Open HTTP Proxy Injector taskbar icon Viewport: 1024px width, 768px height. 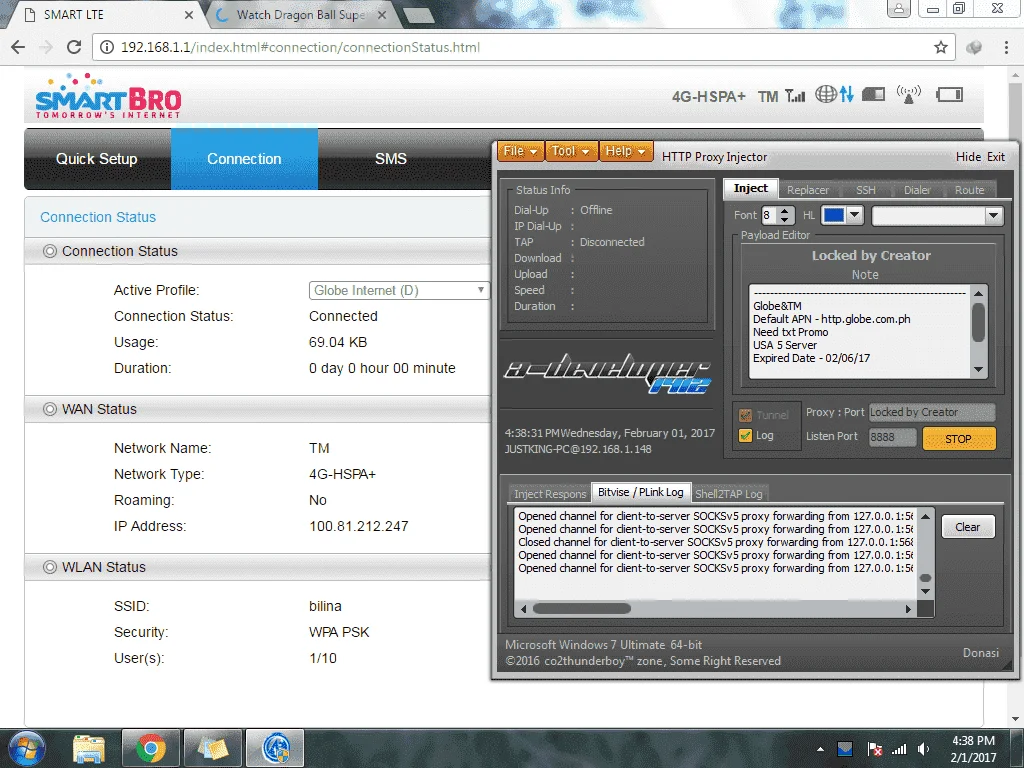tap(275, 748)
